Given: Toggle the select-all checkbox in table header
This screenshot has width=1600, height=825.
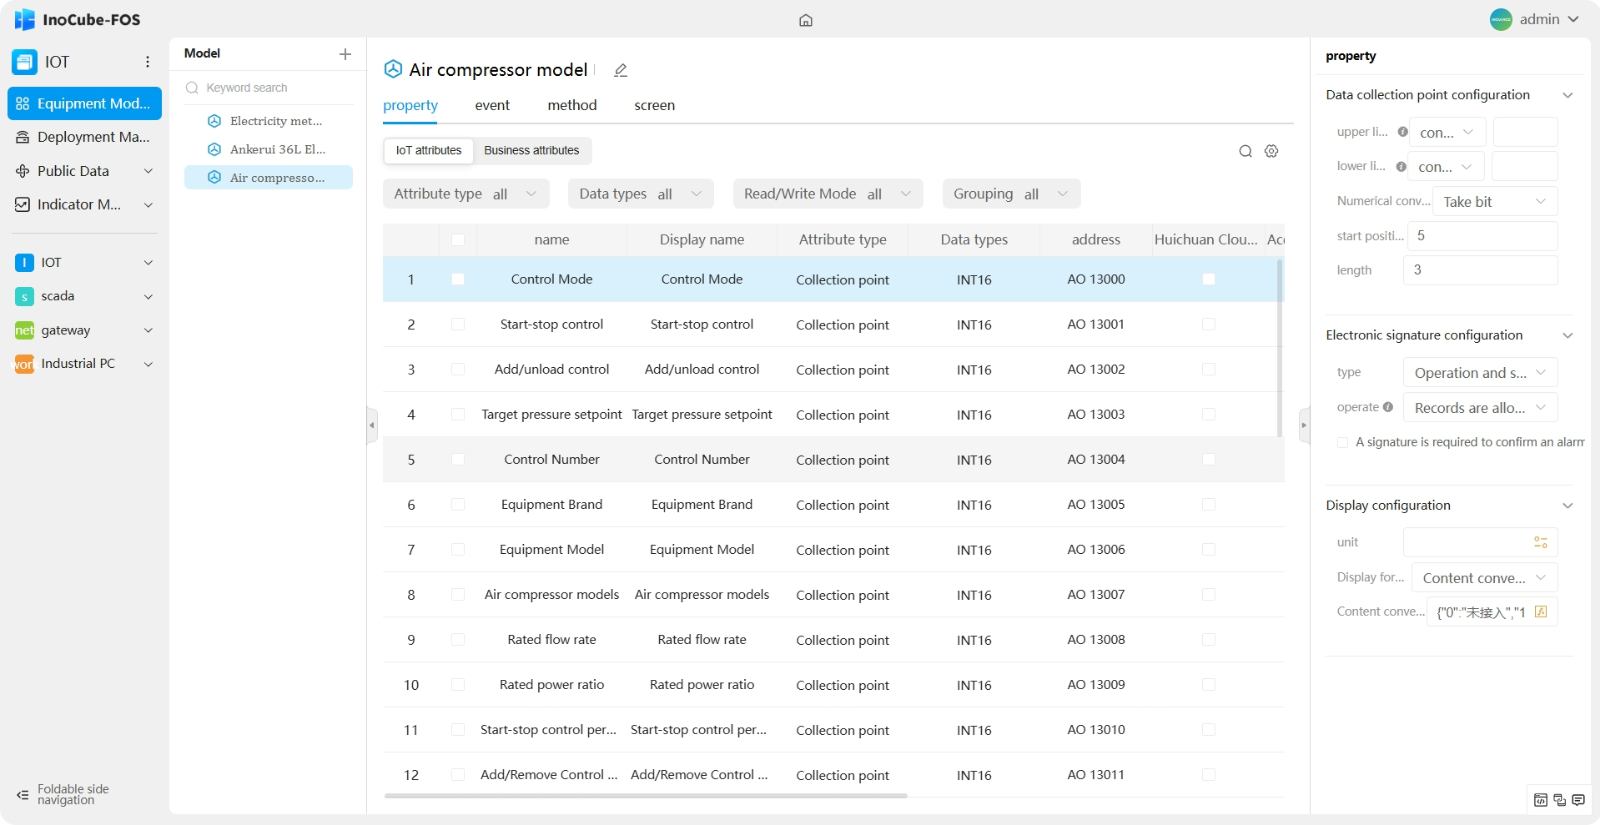Looking at the screenshot, I should (x=458, y=240).
